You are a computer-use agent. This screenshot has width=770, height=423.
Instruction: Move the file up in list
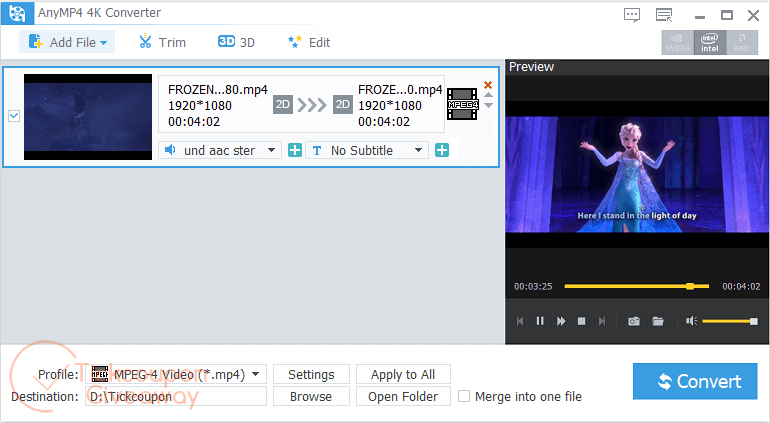point(488,95)
